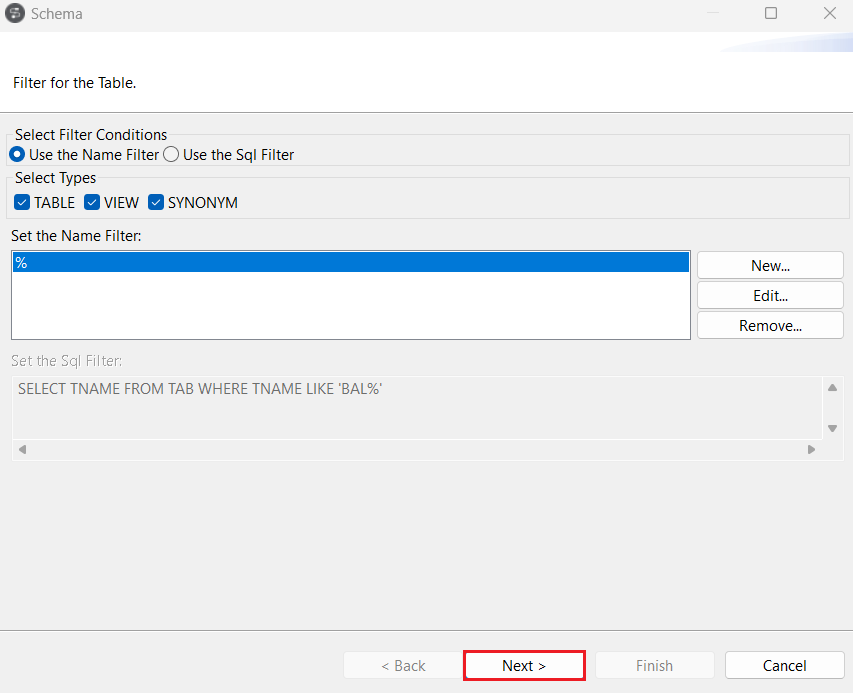Disable the SYNONYM type checkbox

pos(156,203)
